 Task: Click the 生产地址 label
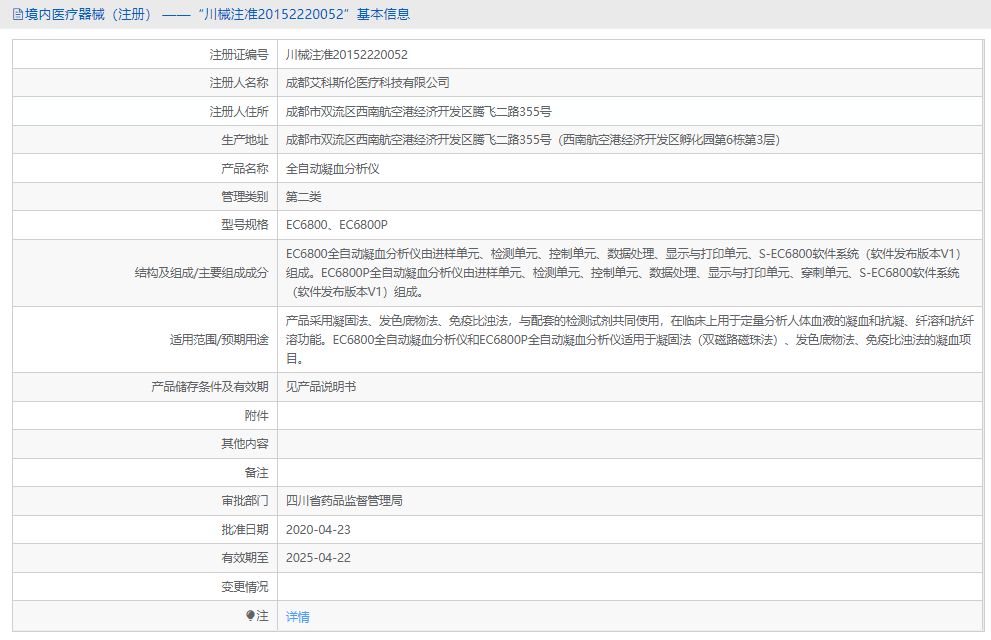pos(245,140)
